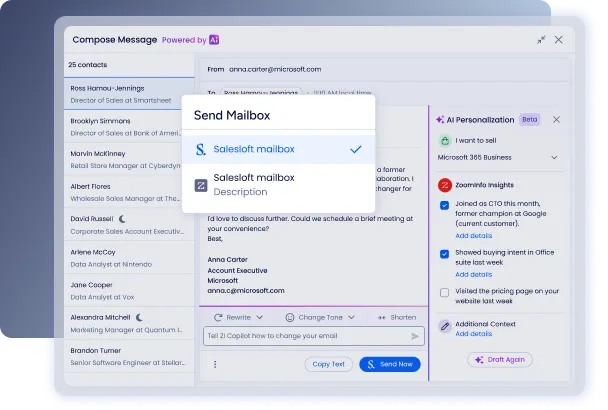Toggle the Joined as CTO insight checkbox

pos(445,205)
